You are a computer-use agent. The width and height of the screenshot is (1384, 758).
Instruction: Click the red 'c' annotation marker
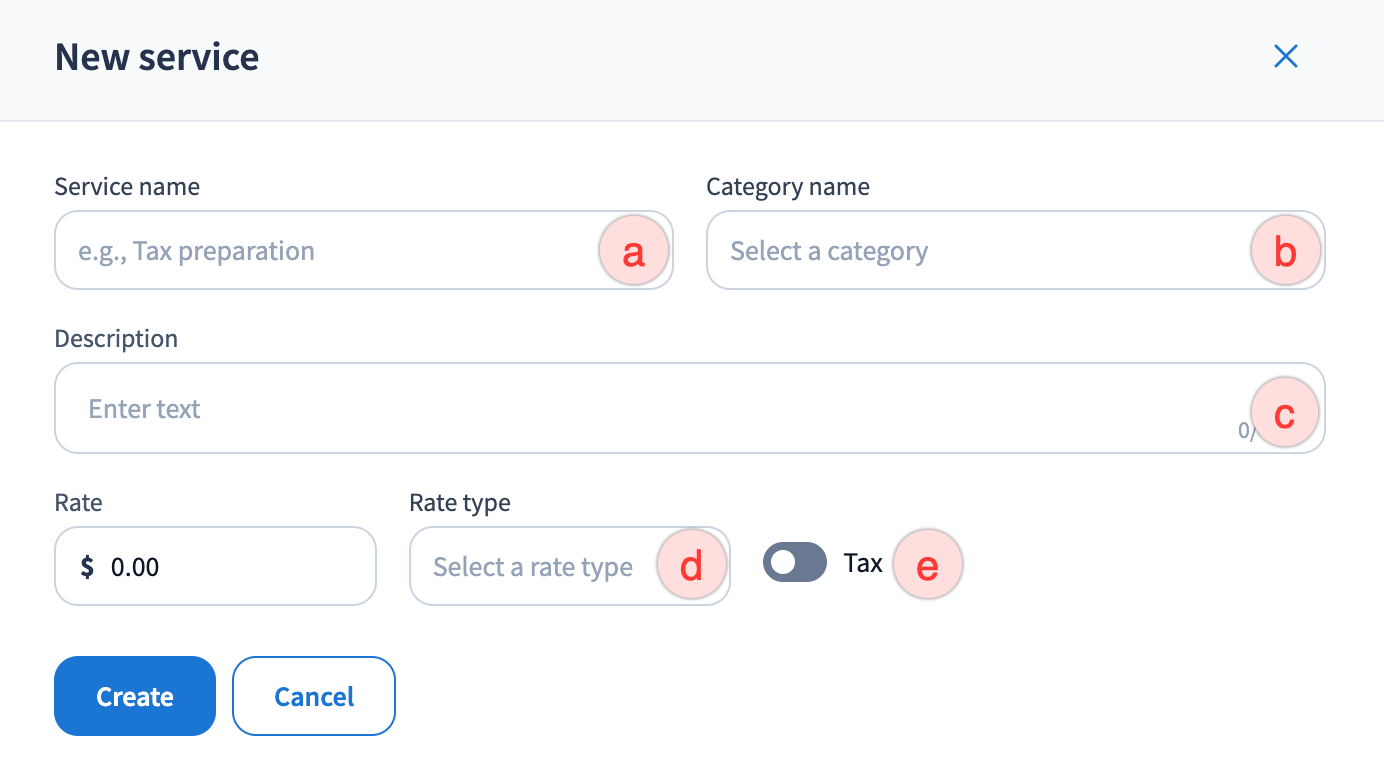1285,411
